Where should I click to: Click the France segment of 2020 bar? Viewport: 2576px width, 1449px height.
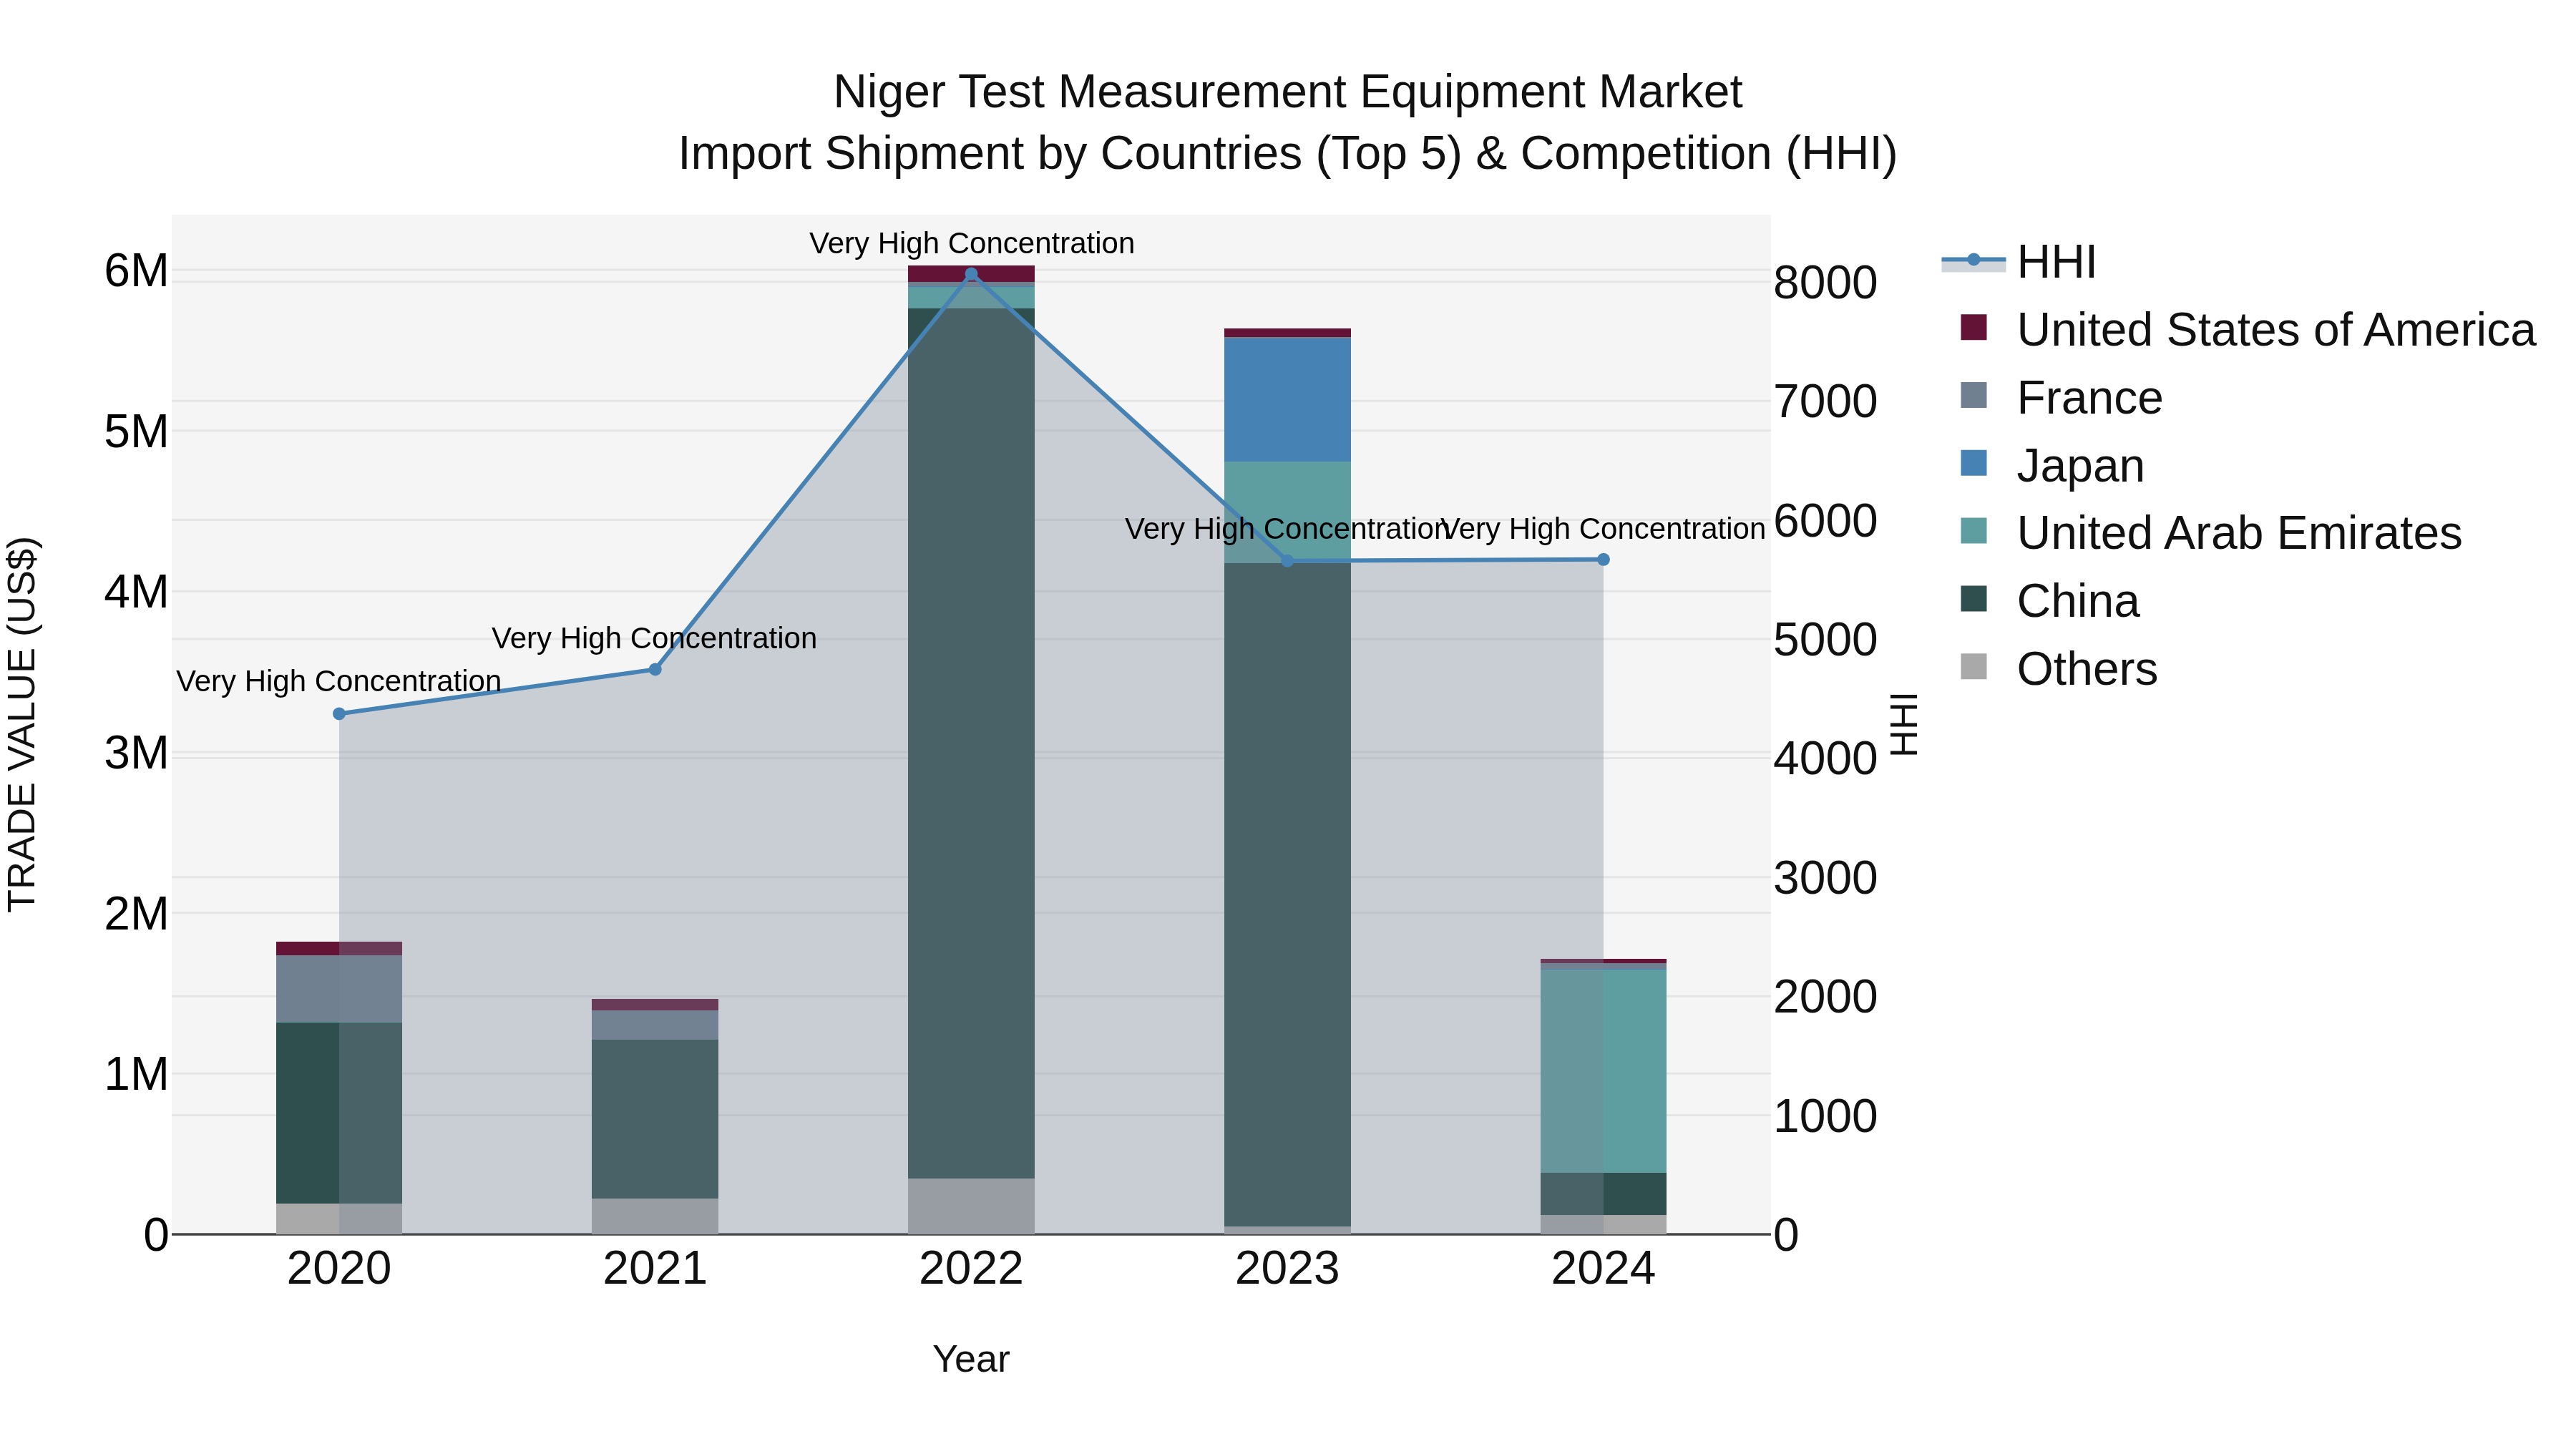(x=339, y=989)
